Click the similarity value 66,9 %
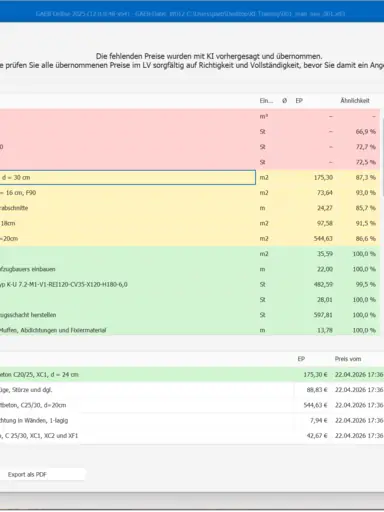This screenshot has width=384, height=512. coord(366,132)
